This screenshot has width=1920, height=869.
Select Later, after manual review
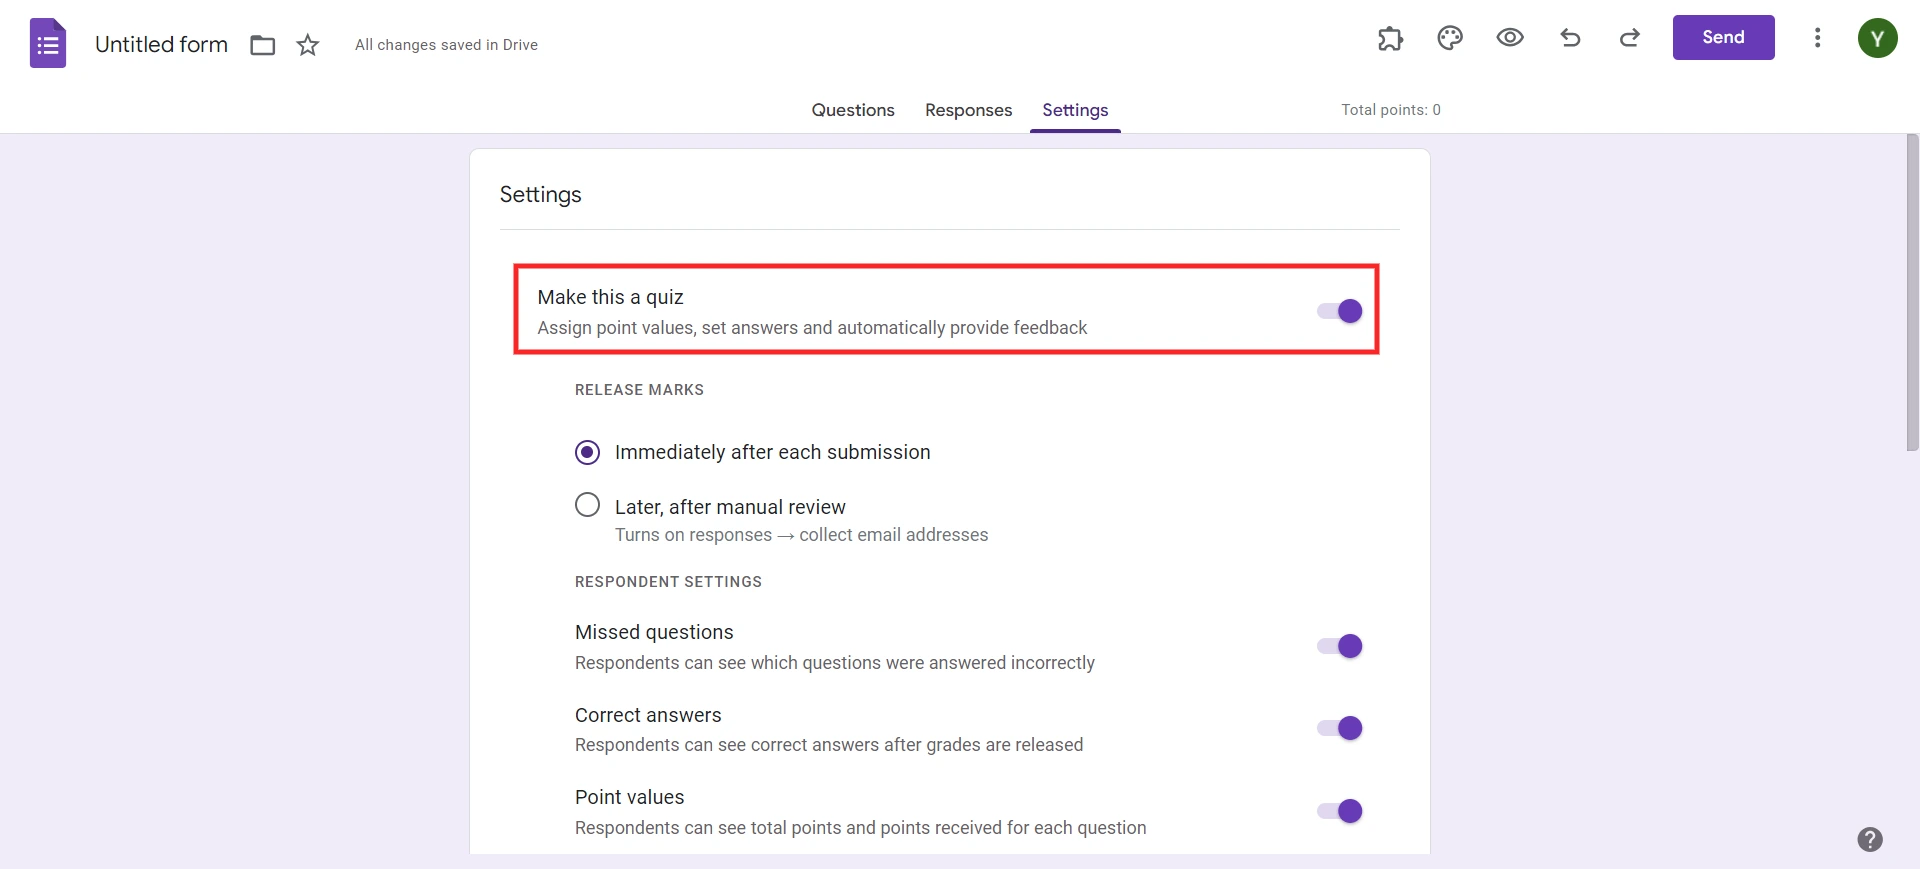[587, 505]
